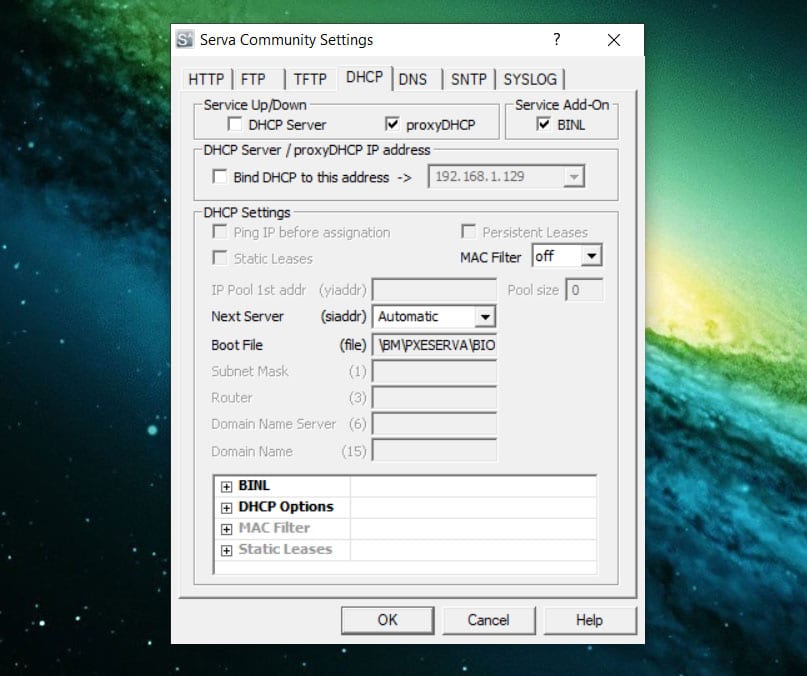Expand the Static Leases tree node
The width and height of the screenshot is (807, 676).
pos(226,550)
